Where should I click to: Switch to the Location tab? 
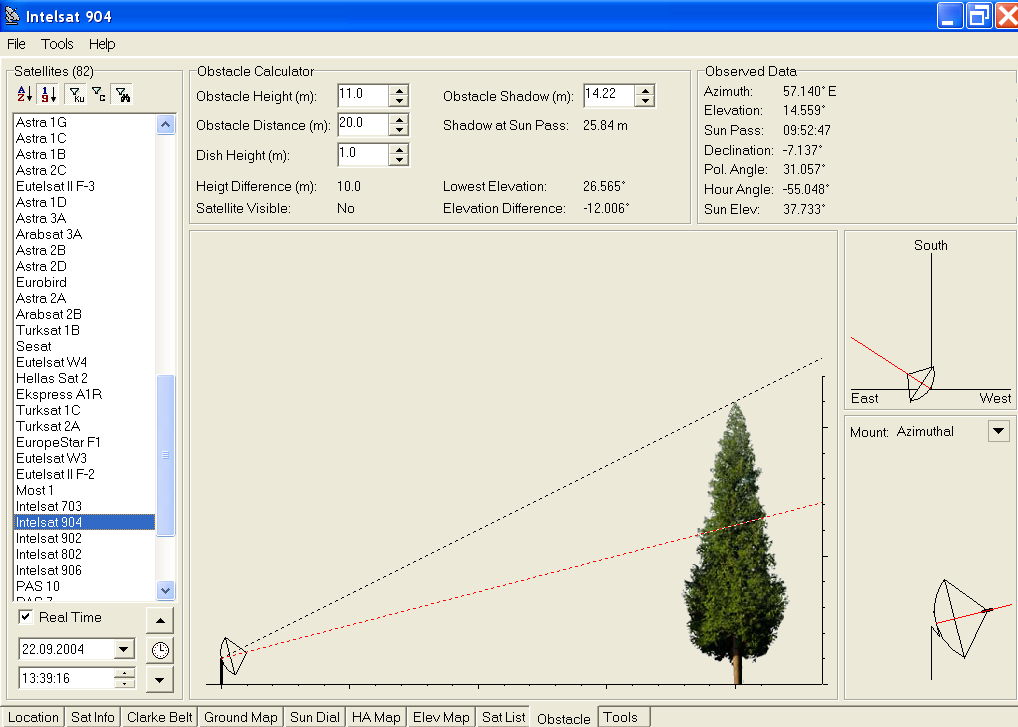(33, 717)
